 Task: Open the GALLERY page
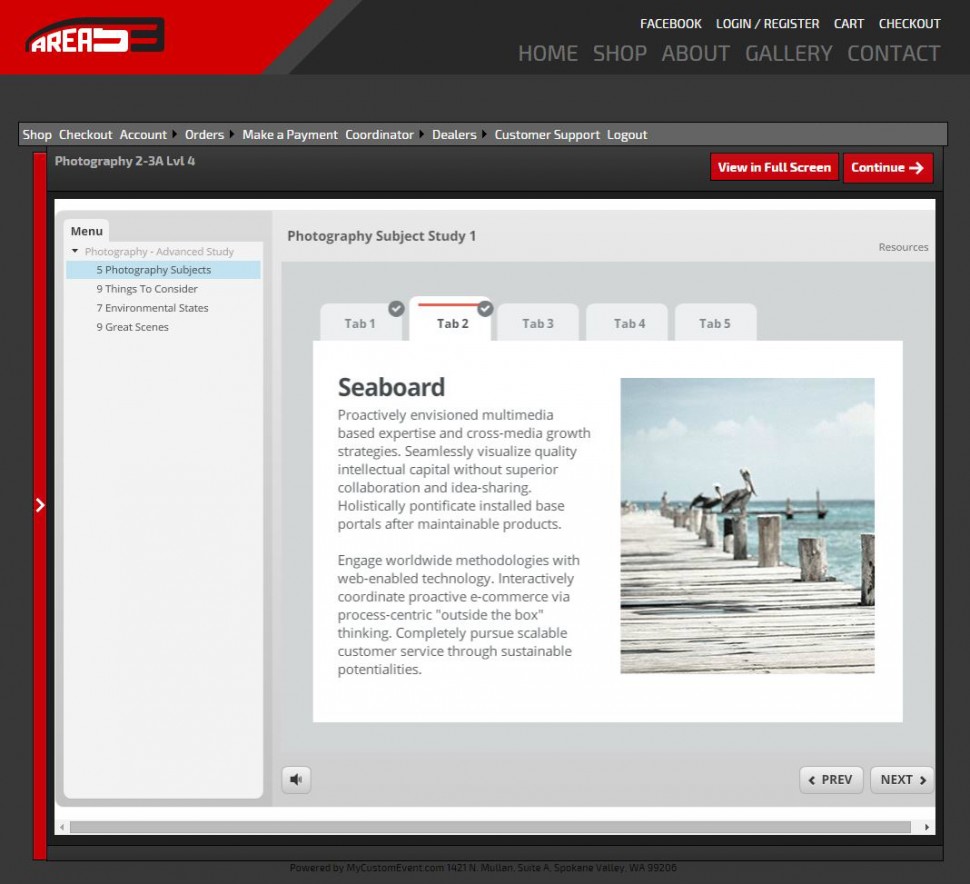(788, 53)
